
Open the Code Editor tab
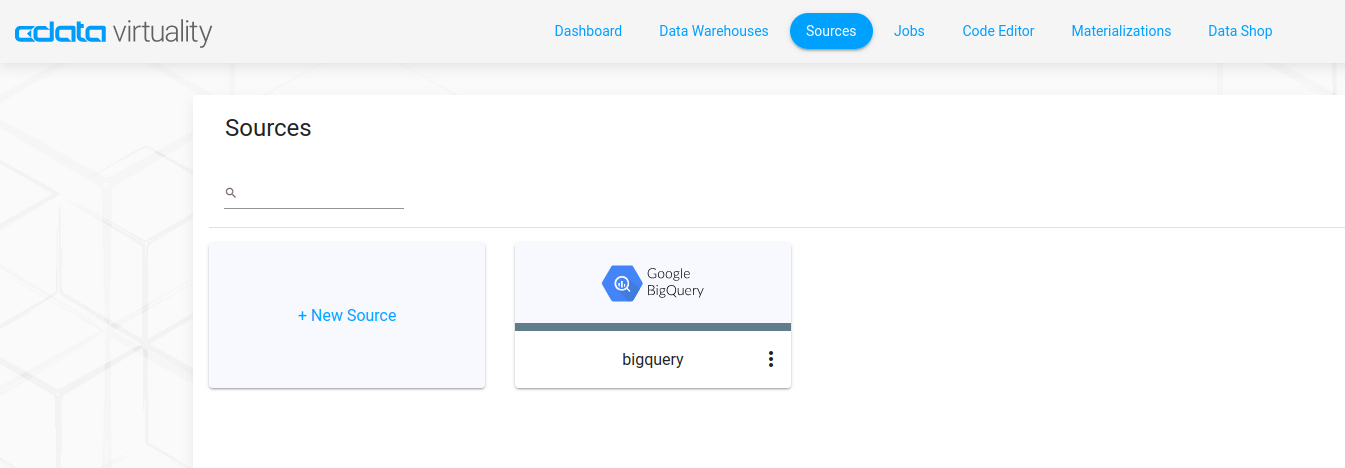coord(998,31)
